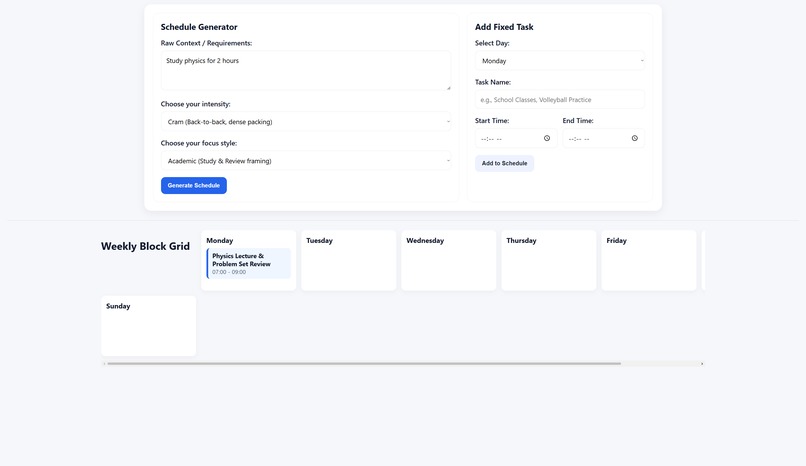Click the scrollbar right arrow
This screenshot has height=466, width=806.
[x=702, y=364]
